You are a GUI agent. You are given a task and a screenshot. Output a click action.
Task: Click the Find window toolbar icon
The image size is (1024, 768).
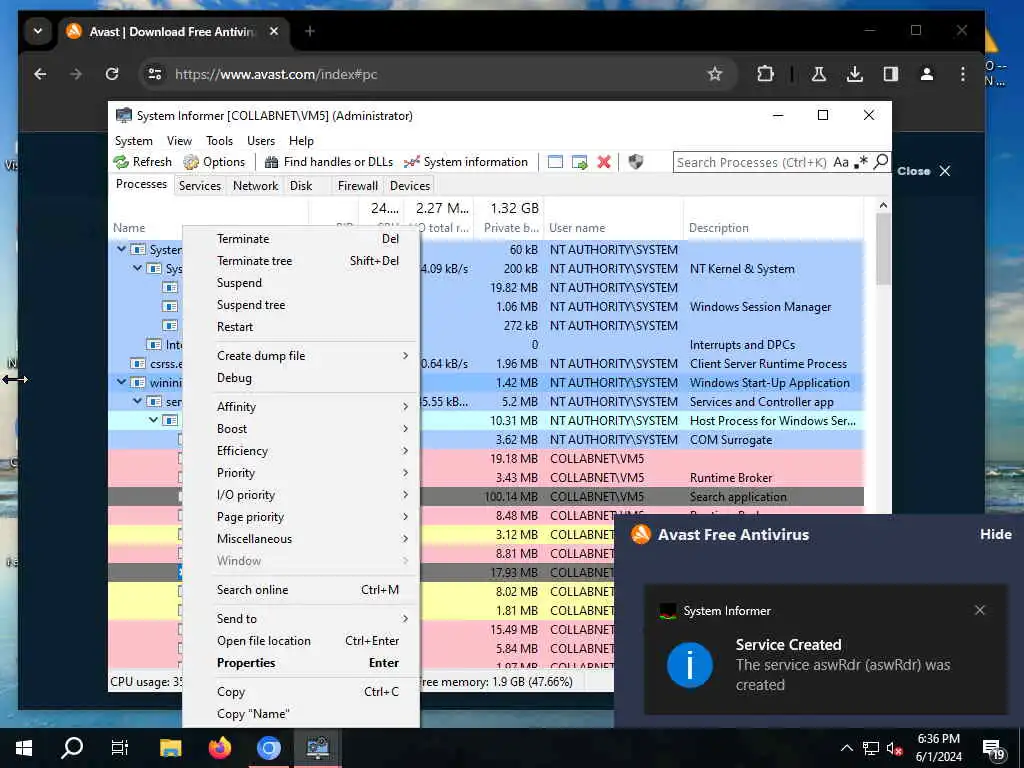(555, 162)
